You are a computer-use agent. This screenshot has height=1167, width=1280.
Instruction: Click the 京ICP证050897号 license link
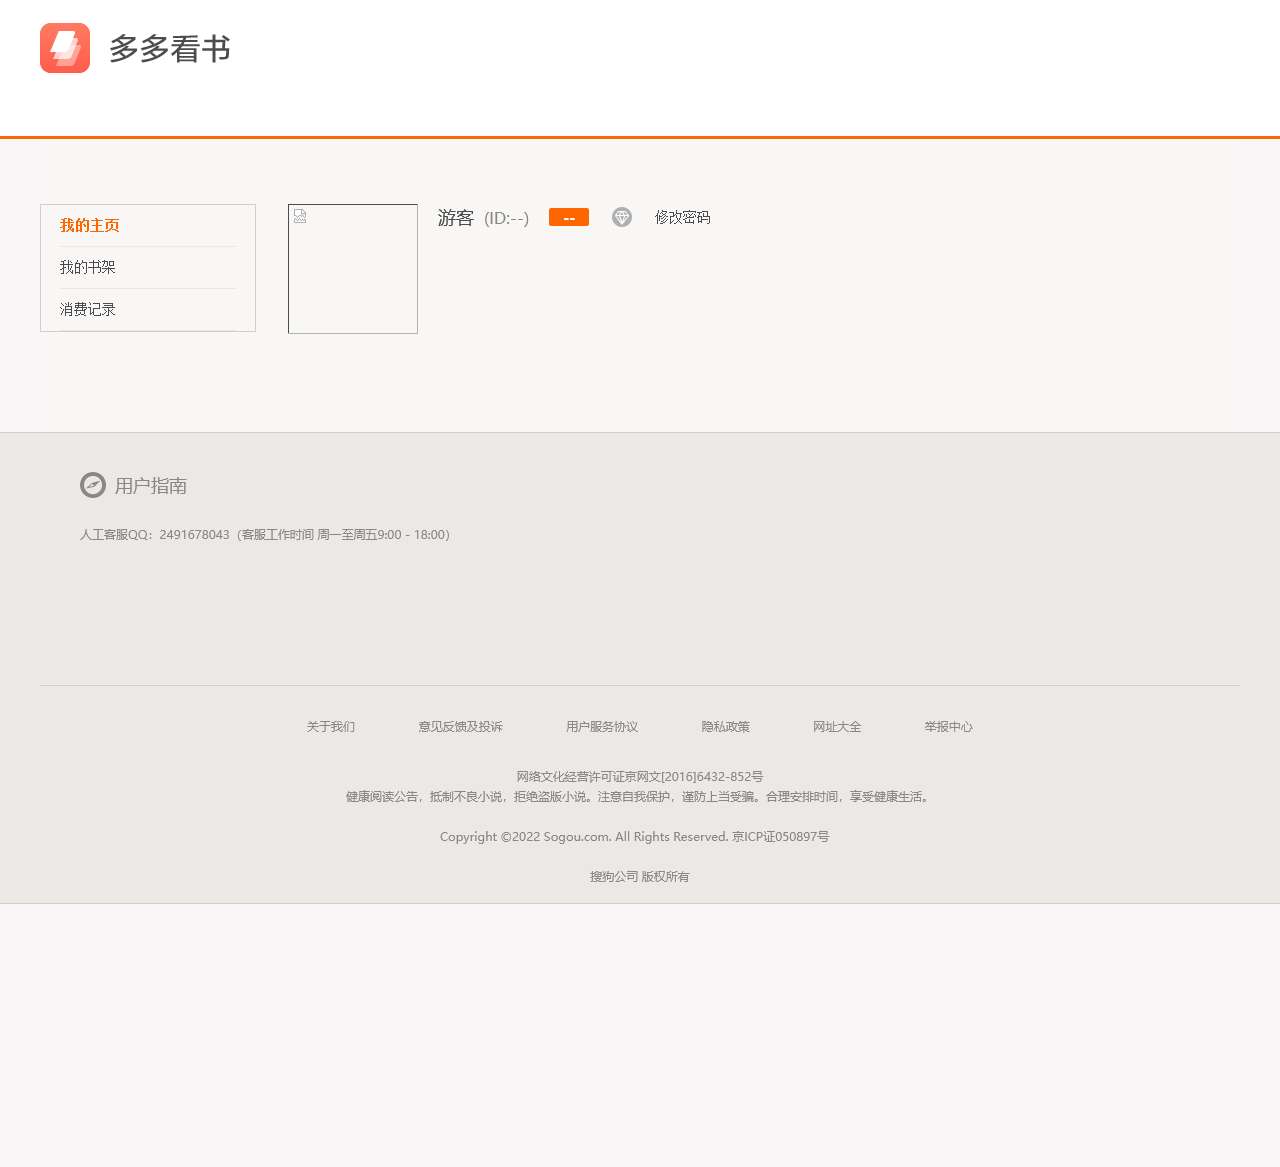coord(781,836)
